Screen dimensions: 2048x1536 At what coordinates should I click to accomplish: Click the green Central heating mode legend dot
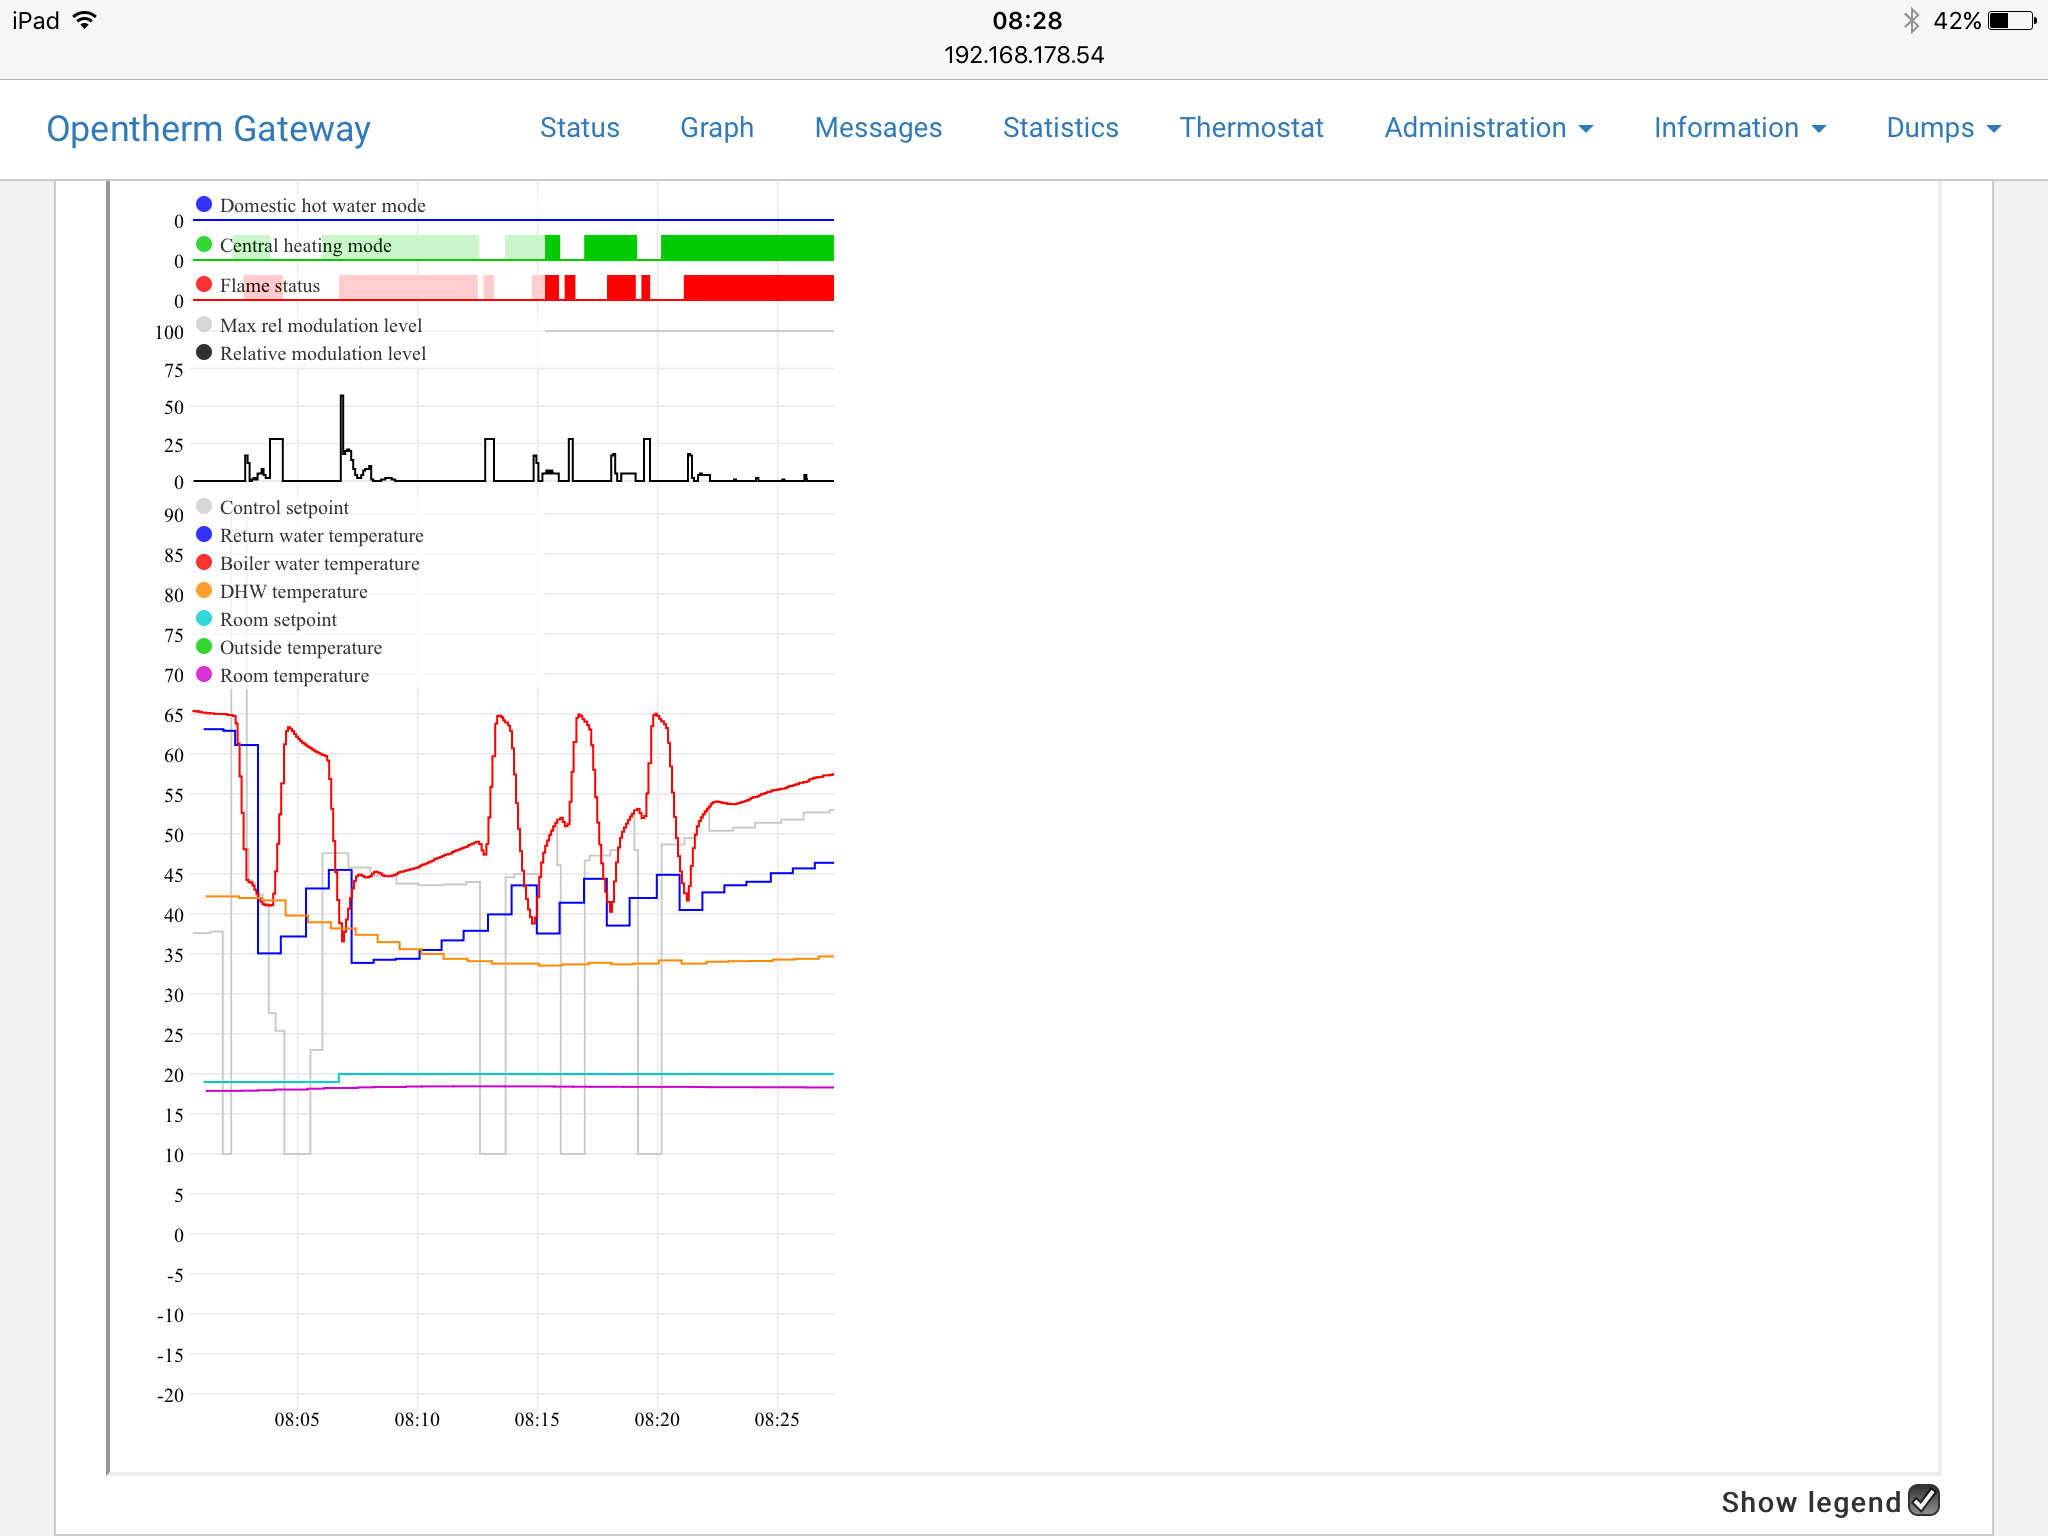pyautogui.click(x=204, y=244)
